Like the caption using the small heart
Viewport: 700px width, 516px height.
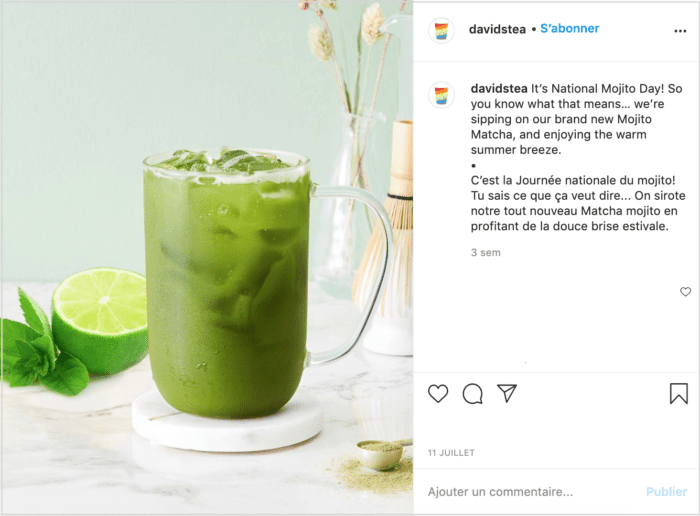[685, 291]
